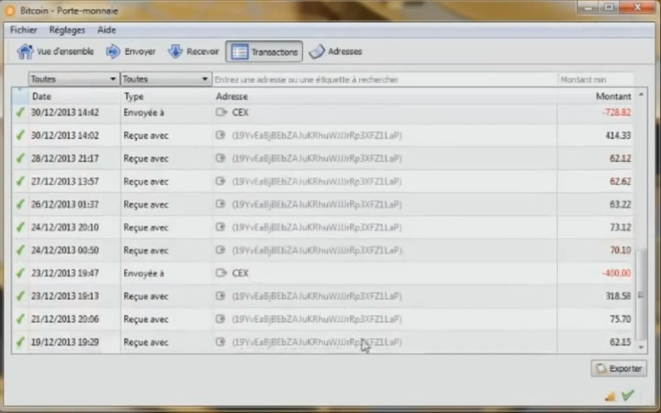Select the date 30/12/2013 14:42
Screen dimensions: 661x413
pos(65,113)
